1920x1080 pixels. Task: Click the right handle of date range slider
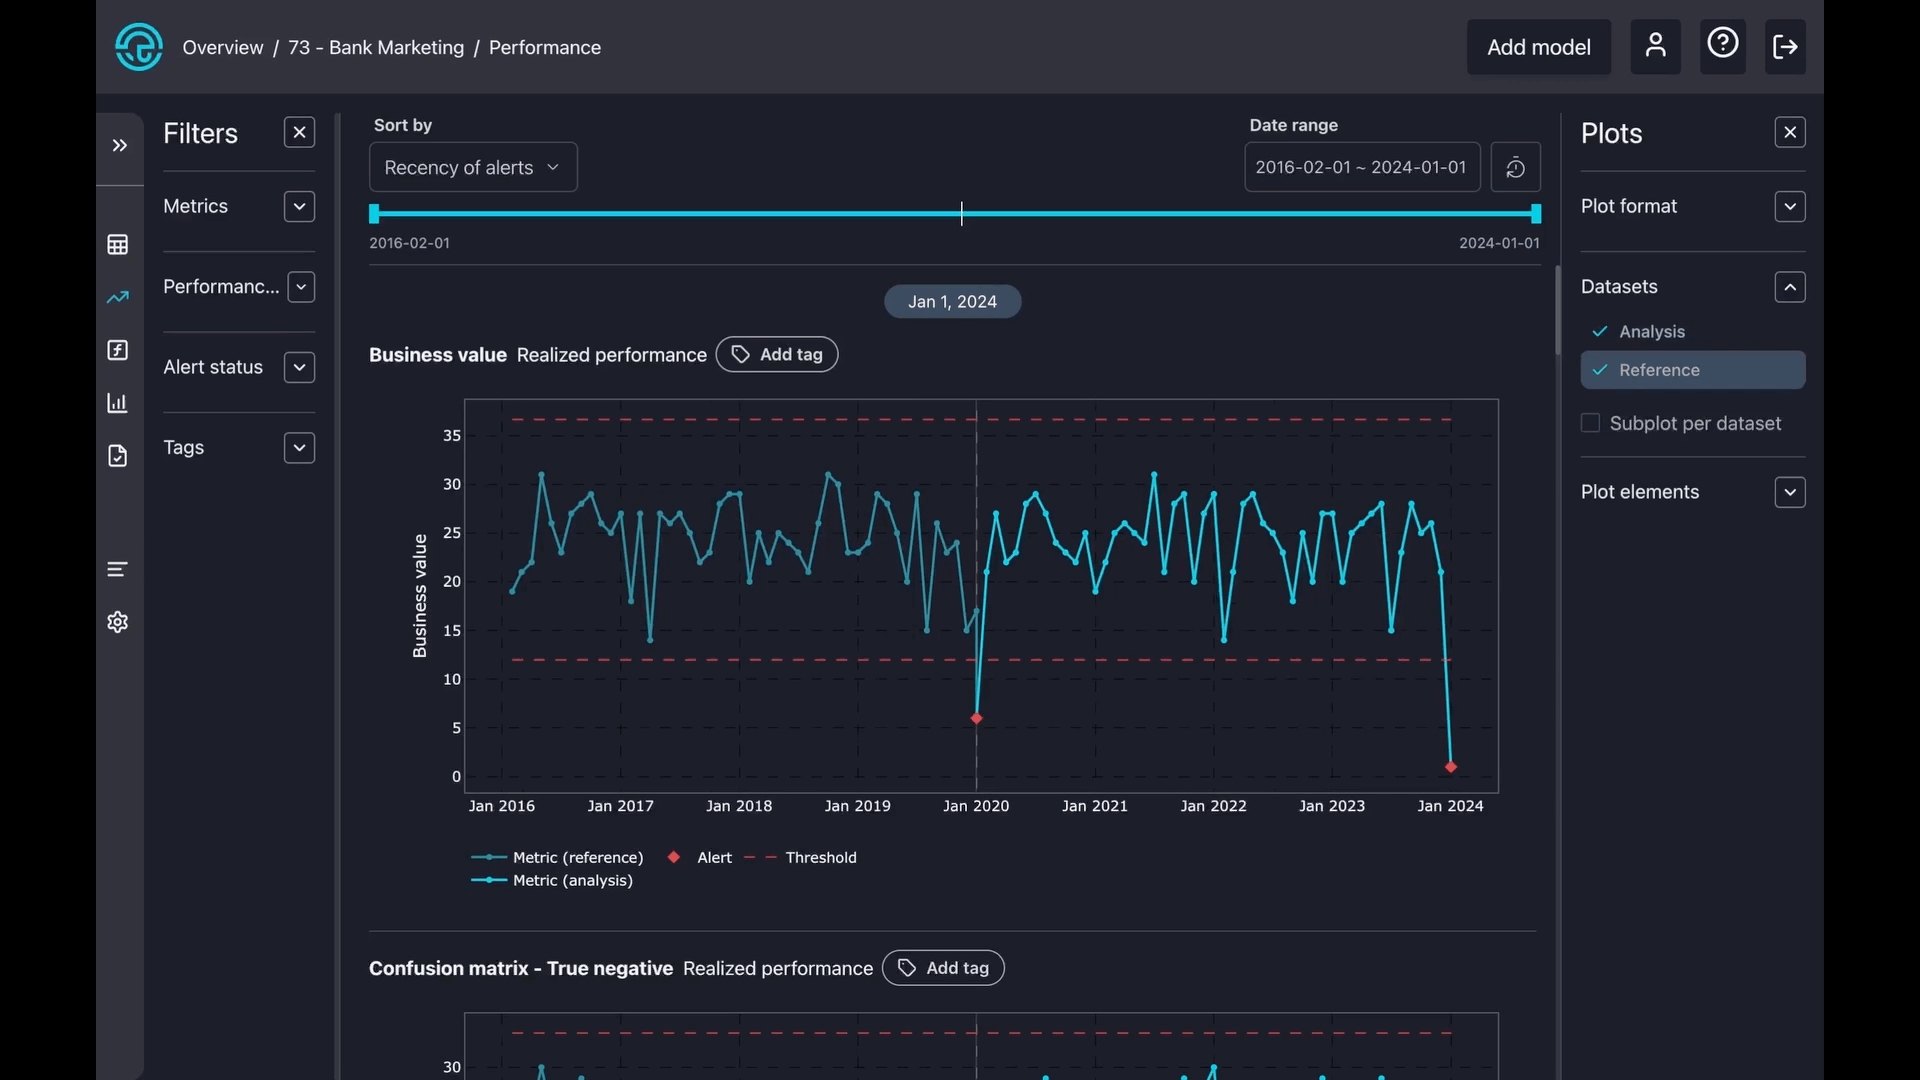[x=1536, y=214]
